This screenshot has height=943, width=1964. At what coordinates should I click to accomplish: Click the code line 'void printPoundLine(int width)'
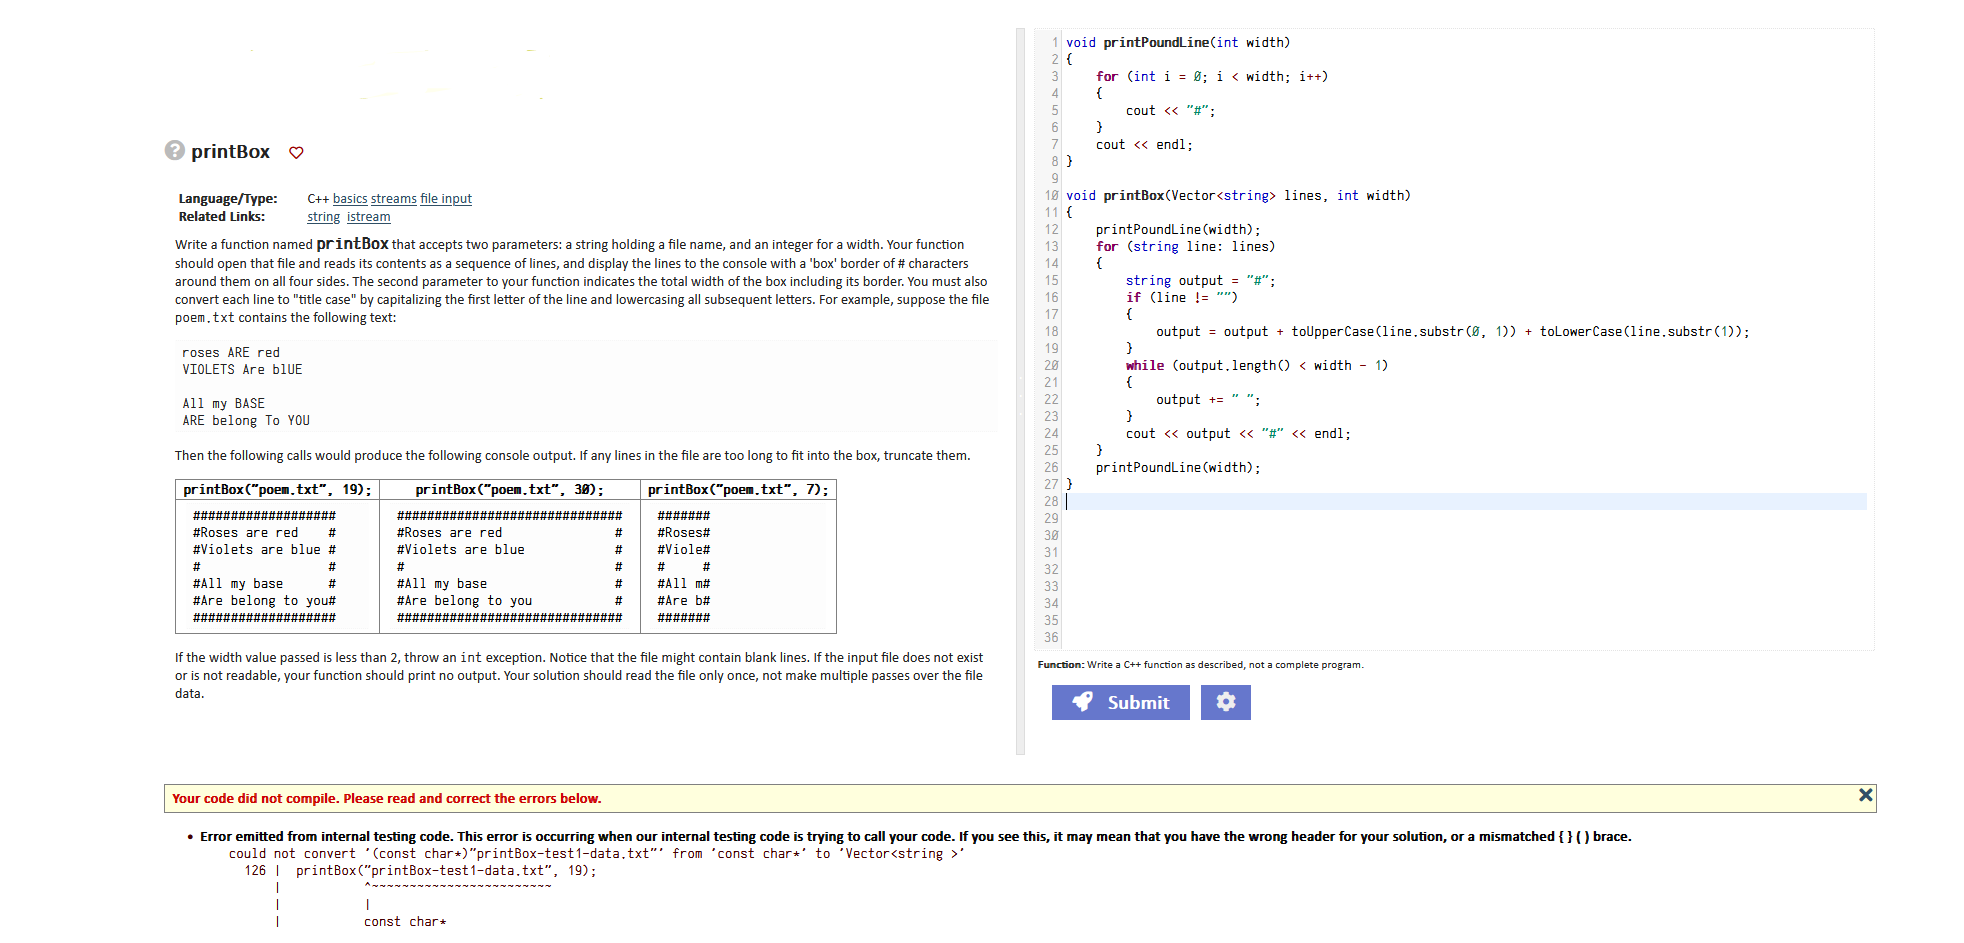[1178, 42]
